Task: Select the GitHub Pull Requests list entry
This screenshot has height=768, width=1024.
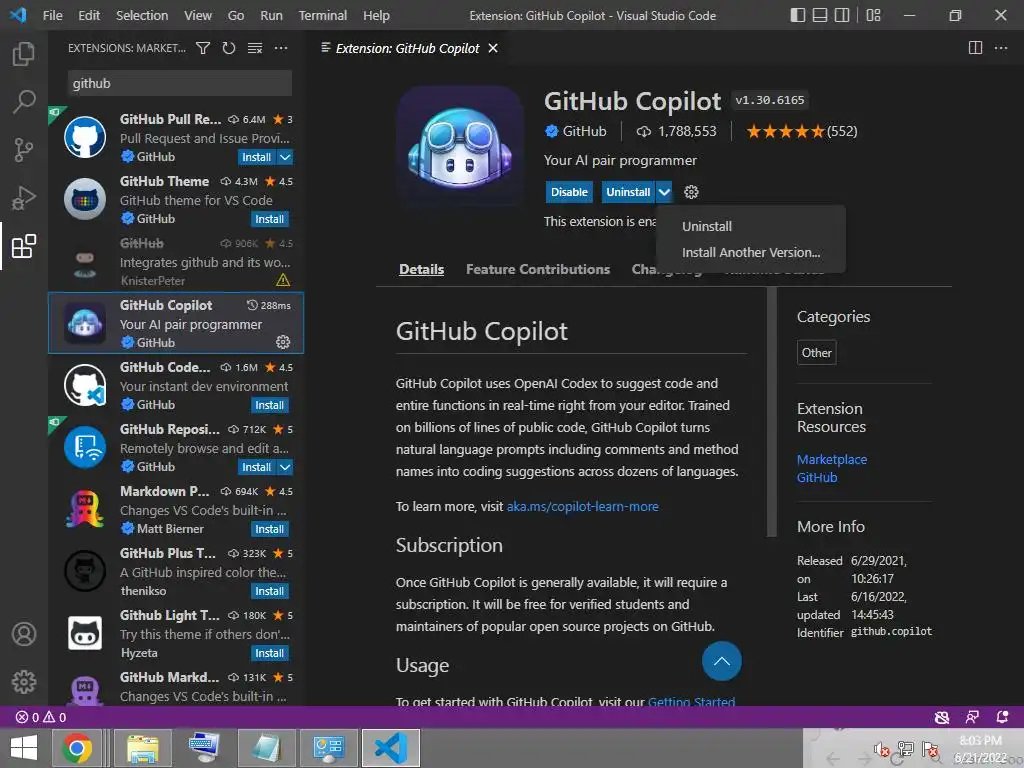Action: (176, 138)
